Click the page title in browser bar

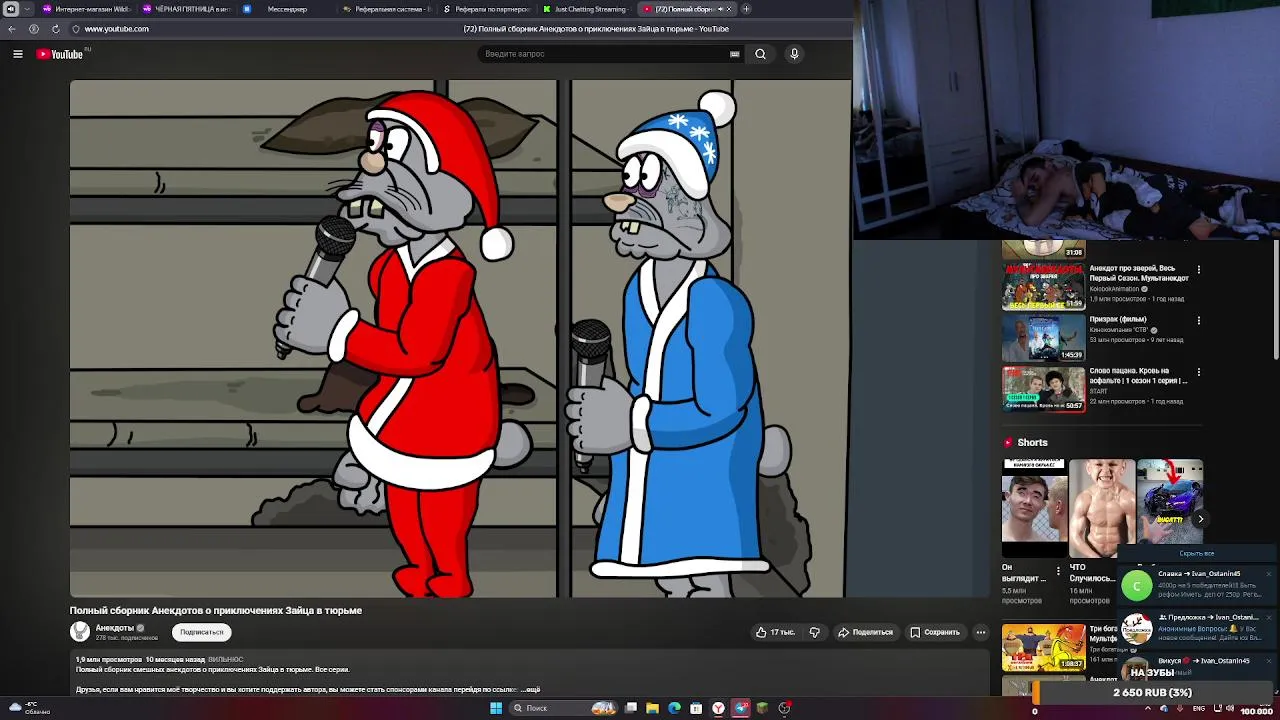[596, 29]
